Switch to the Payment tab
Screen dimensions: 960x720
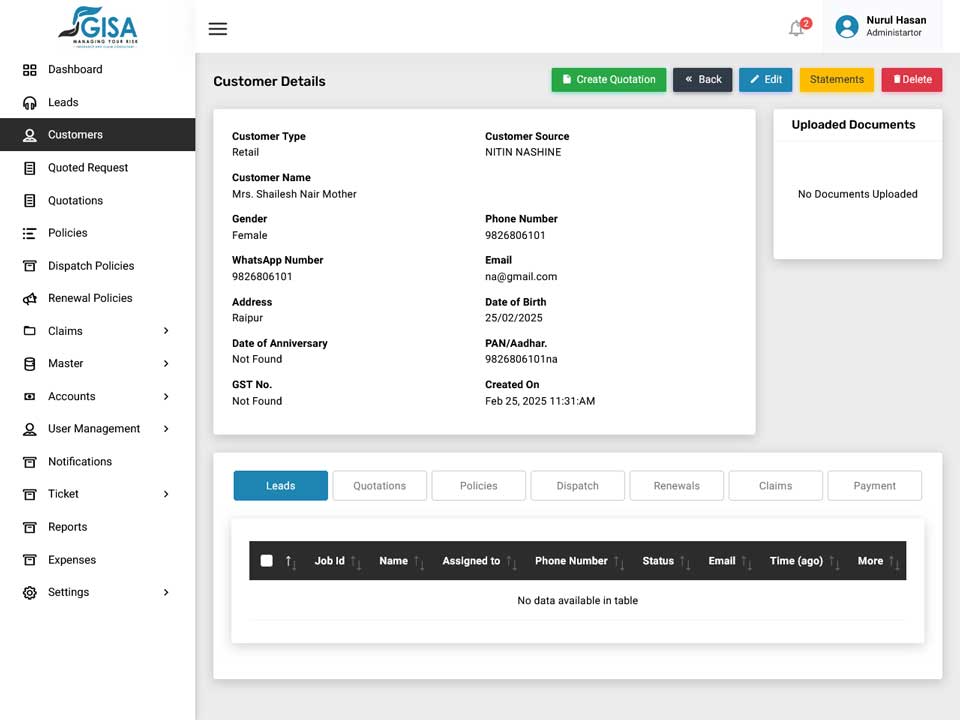click(874, 486)
